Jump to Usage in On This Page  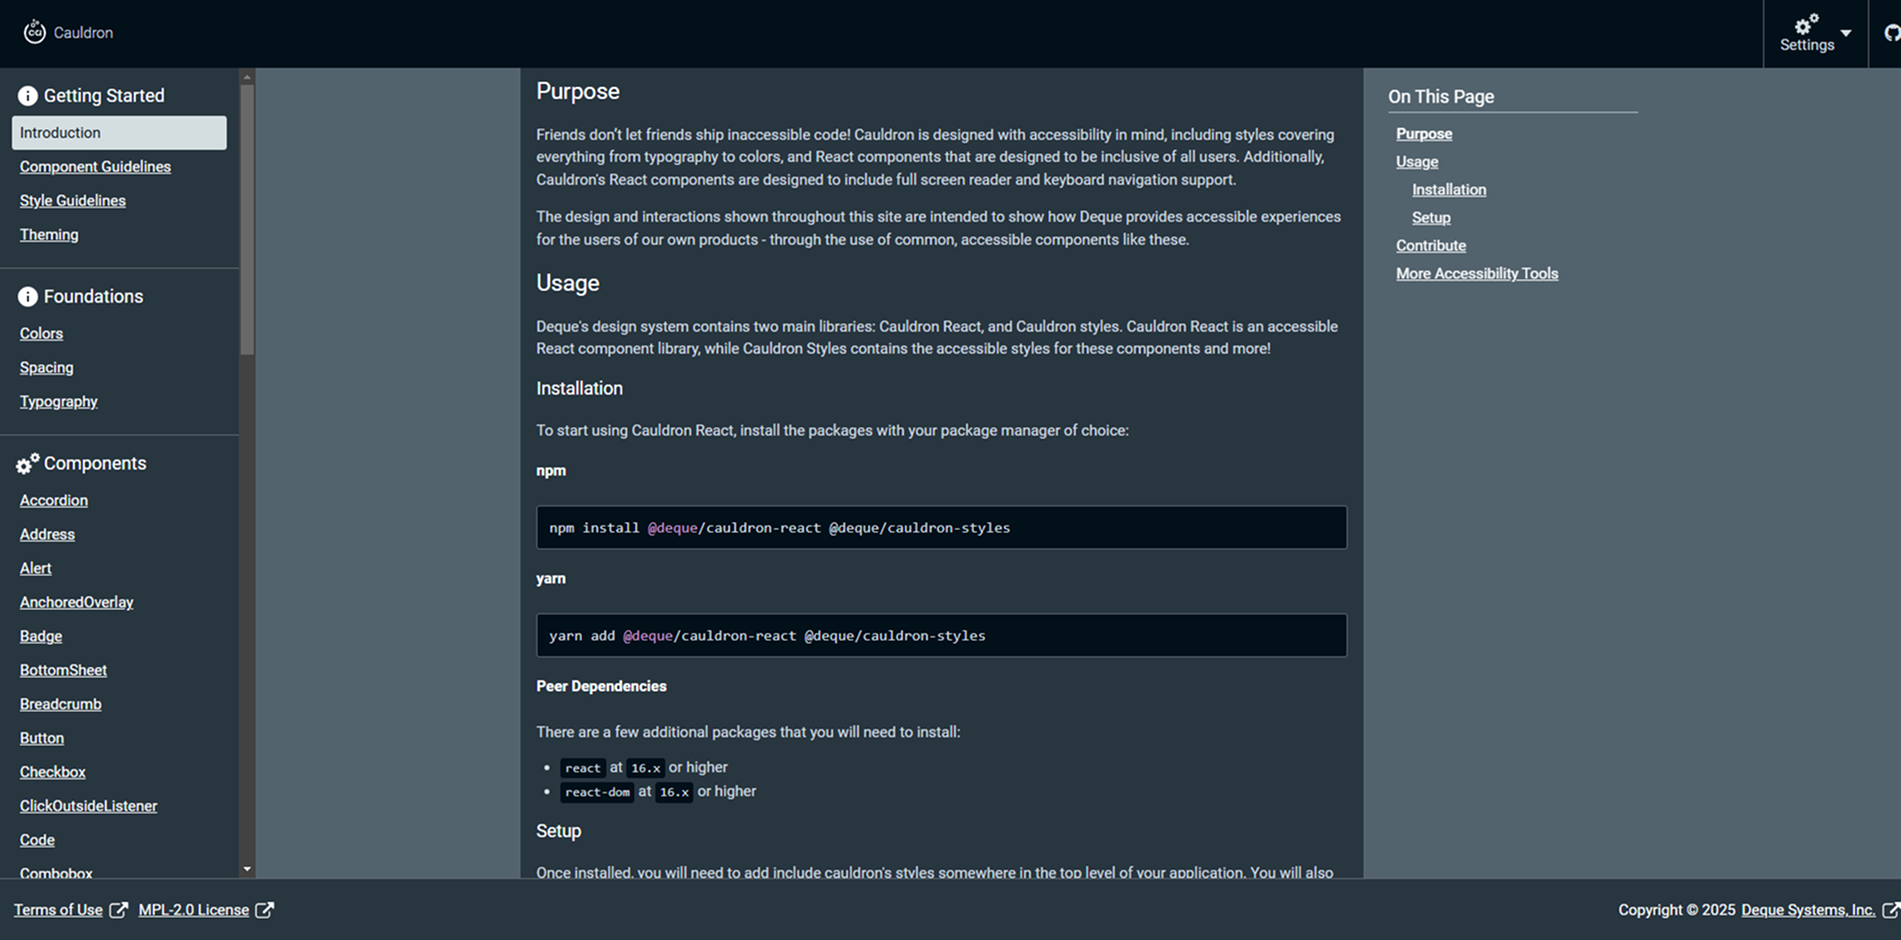(1417, 162)
